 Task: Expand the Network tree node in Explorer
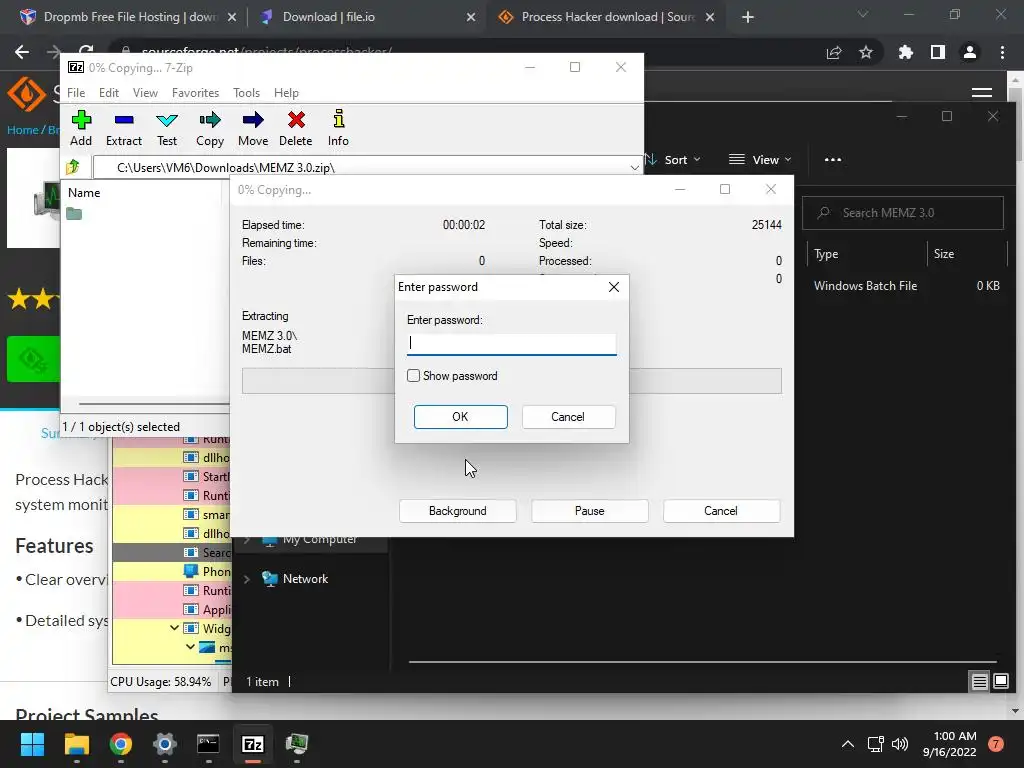[247, 579]
